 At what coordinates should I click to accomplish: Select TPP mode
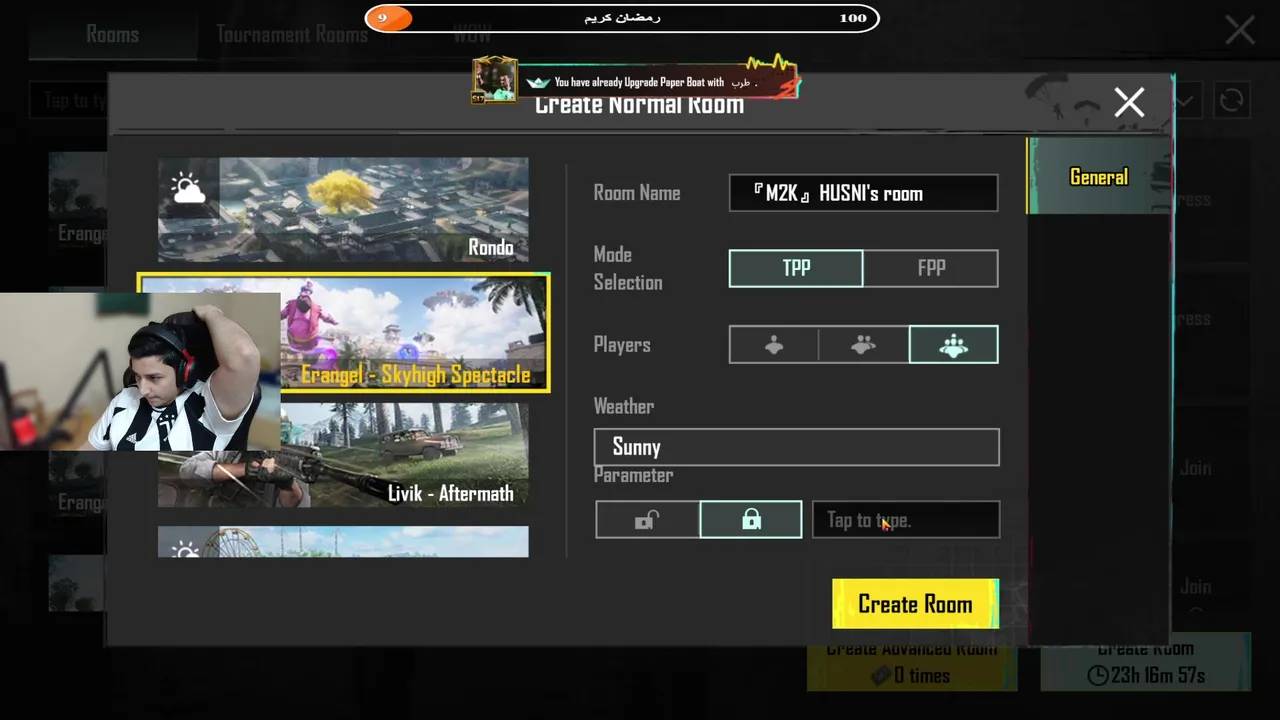click(x=796, y=268)
